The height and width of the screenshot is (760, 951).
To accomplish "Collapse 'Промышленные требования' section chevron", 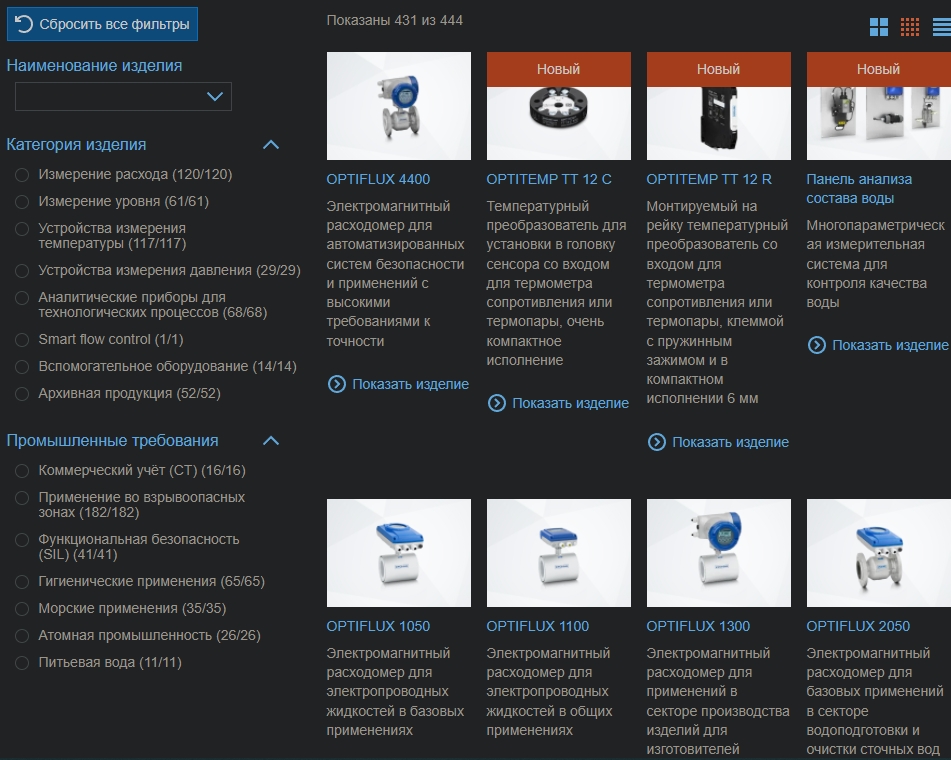I will click(x=271, y=440).
